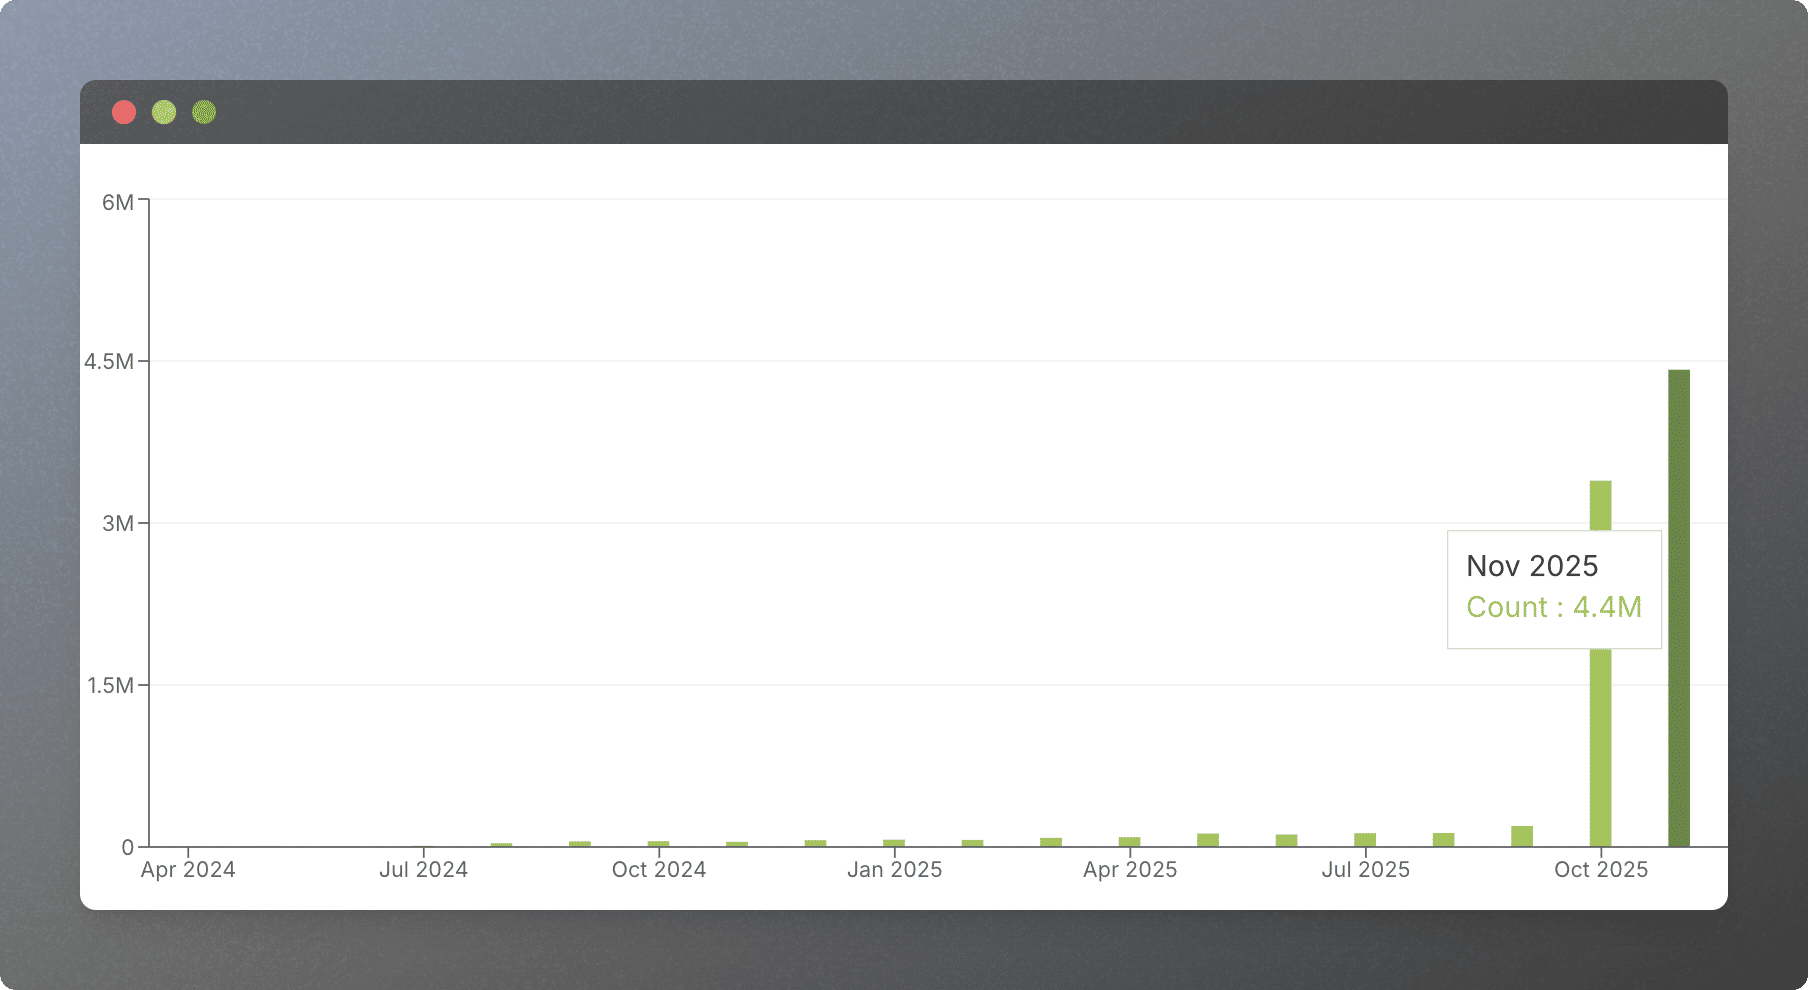This screenshot has height=990, width=1808.
Task: Click the 'Count : 4.4M' tooltip text
Action: coord(1554,607)
